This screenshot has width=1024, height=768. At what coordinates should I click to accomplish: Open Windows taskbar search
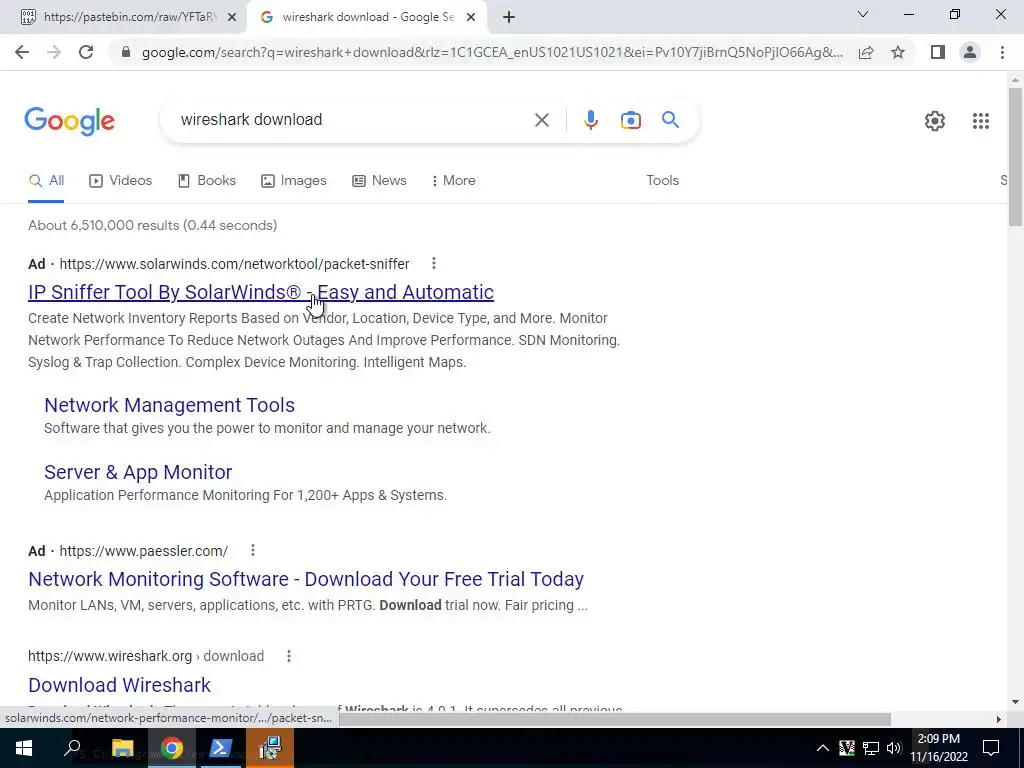[x=72, y=748]
